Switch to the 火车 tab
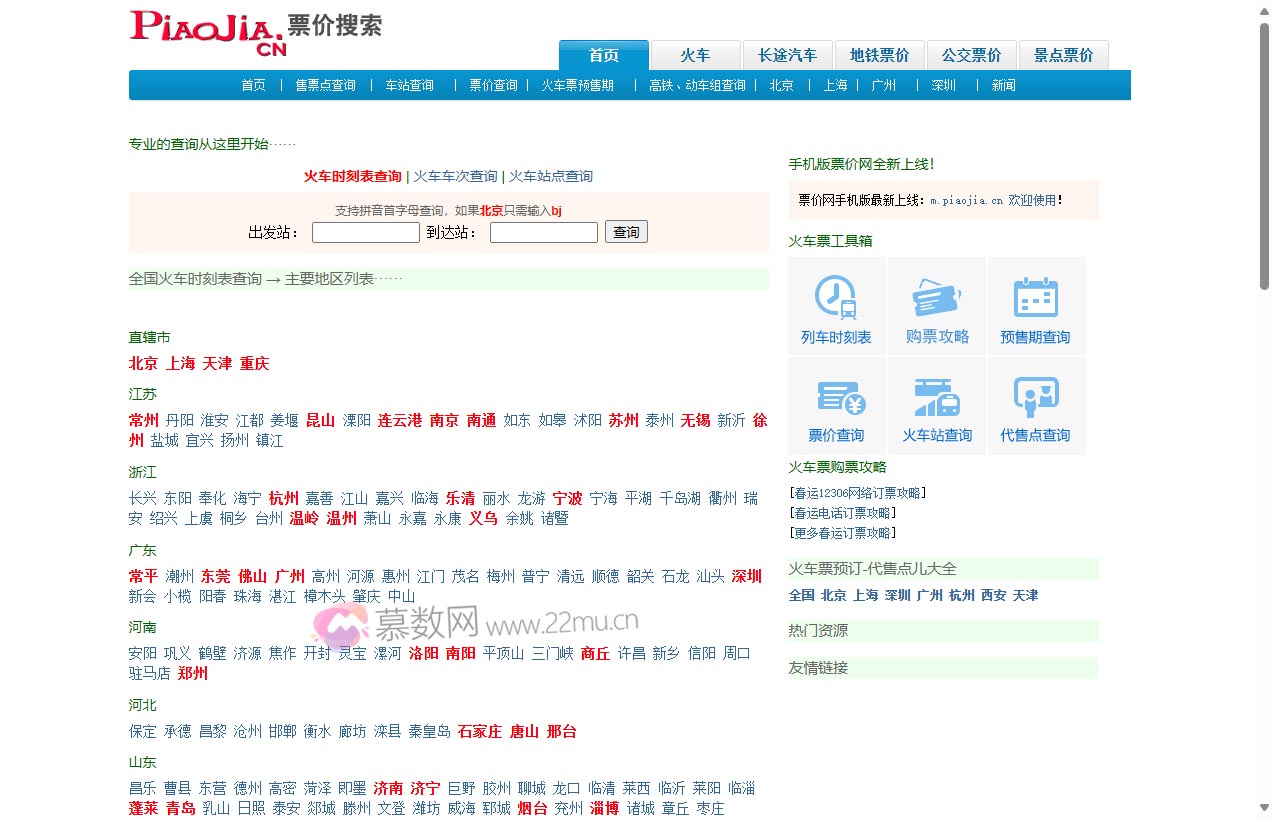This screenshot has width=1272, height=819. [695, 55]
